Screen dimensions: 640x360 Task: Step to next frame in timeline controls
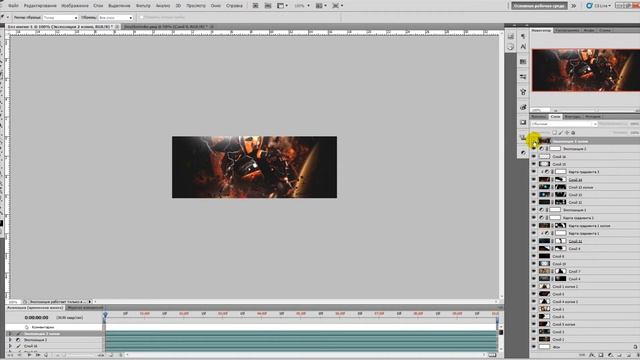[x=38, y=355]
